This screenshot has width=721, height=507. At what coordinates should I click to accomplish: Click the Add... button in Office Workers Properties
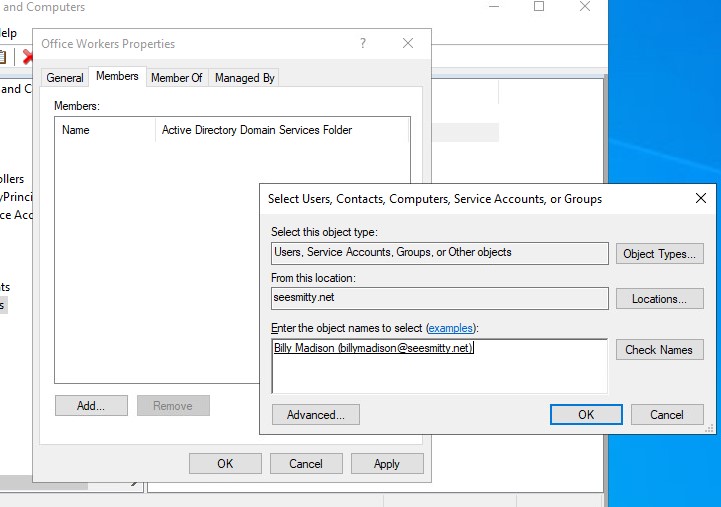coord(91,405)
